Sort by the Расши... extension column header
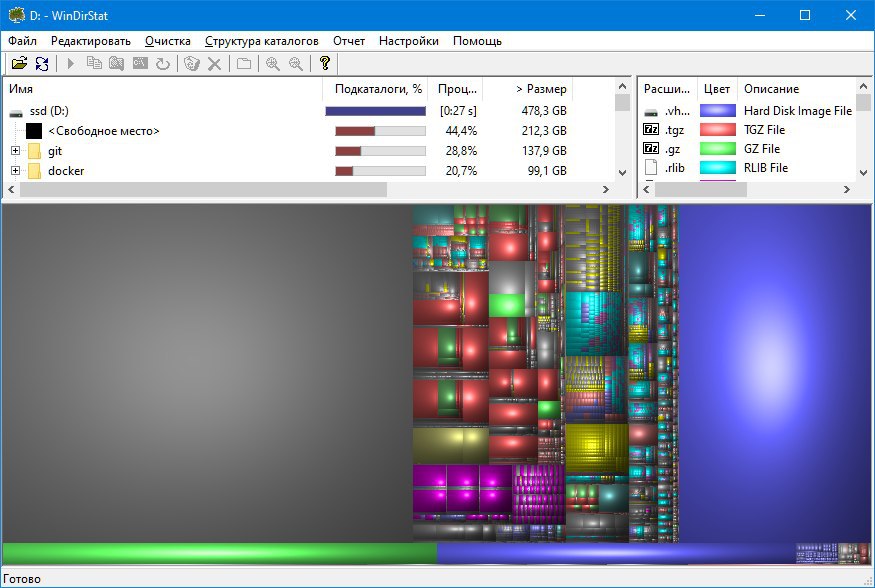This screenshot has width=875, height=588. pos(667,89)
